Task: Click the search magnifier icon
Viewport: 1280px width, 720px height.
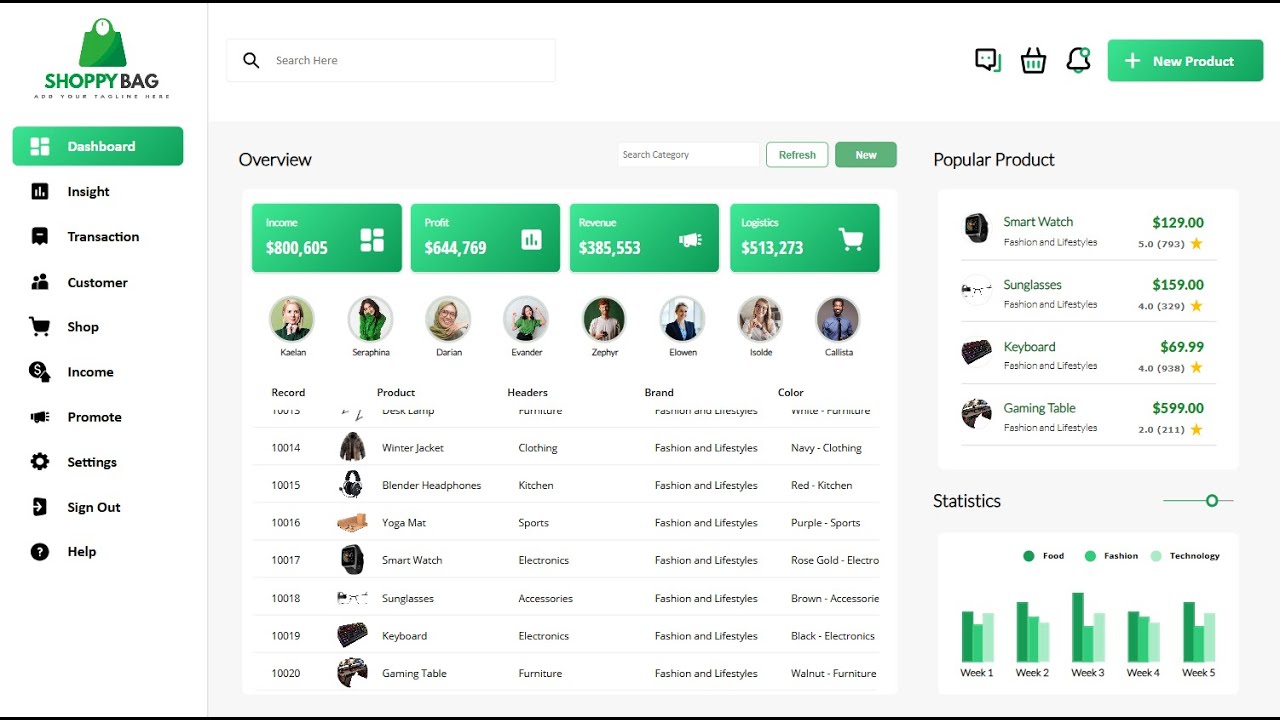Action: click(x=251, y=60)
